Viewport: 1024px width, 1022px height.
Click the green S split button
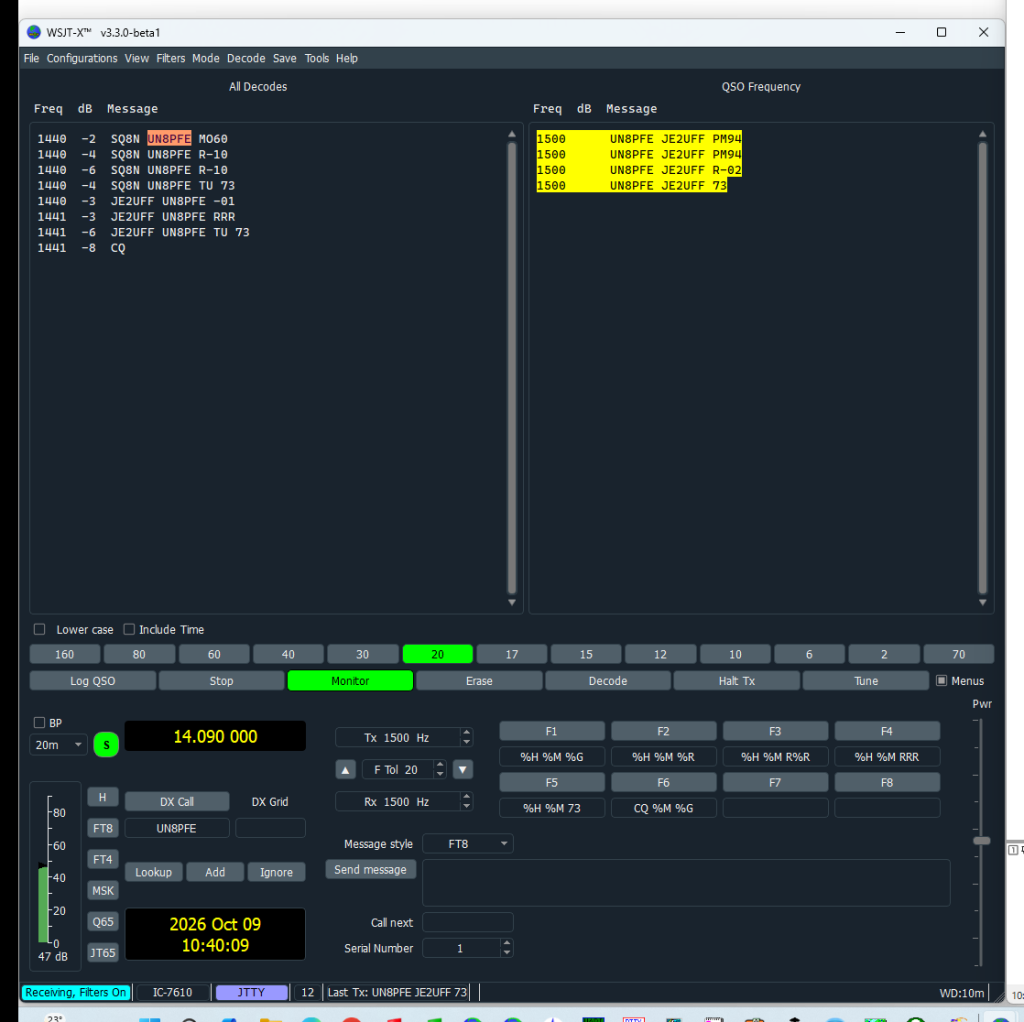coord(106,744)
